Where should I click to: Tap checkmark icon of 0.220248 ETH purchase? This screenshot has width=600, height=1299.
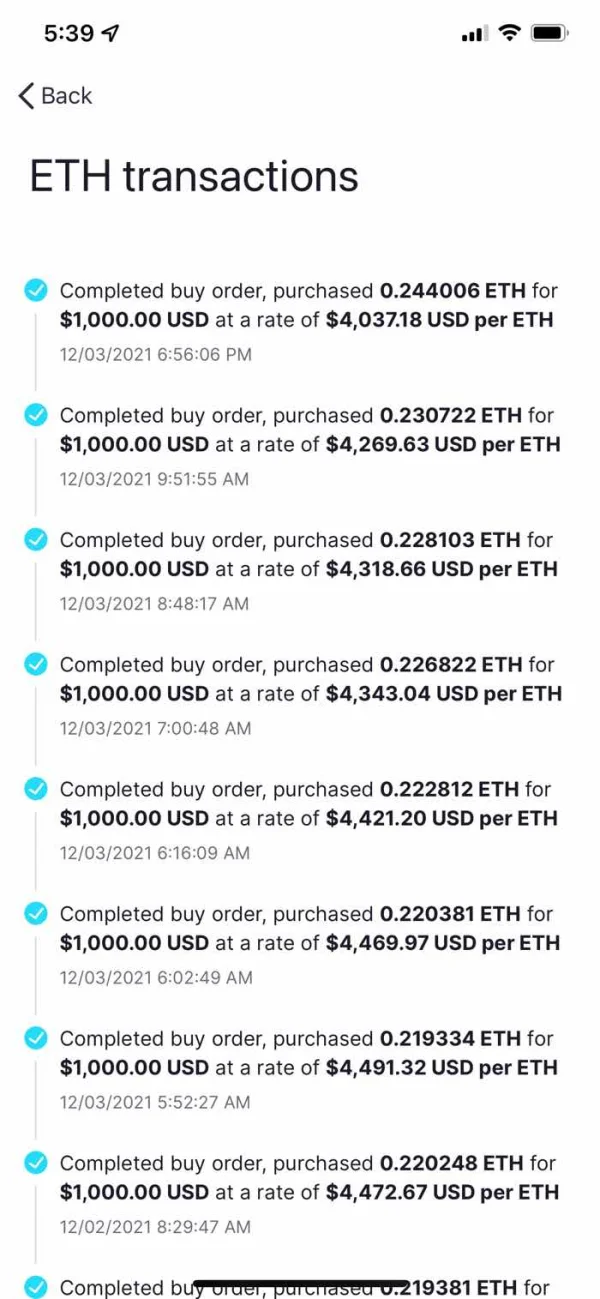[x=36, y=1163]
